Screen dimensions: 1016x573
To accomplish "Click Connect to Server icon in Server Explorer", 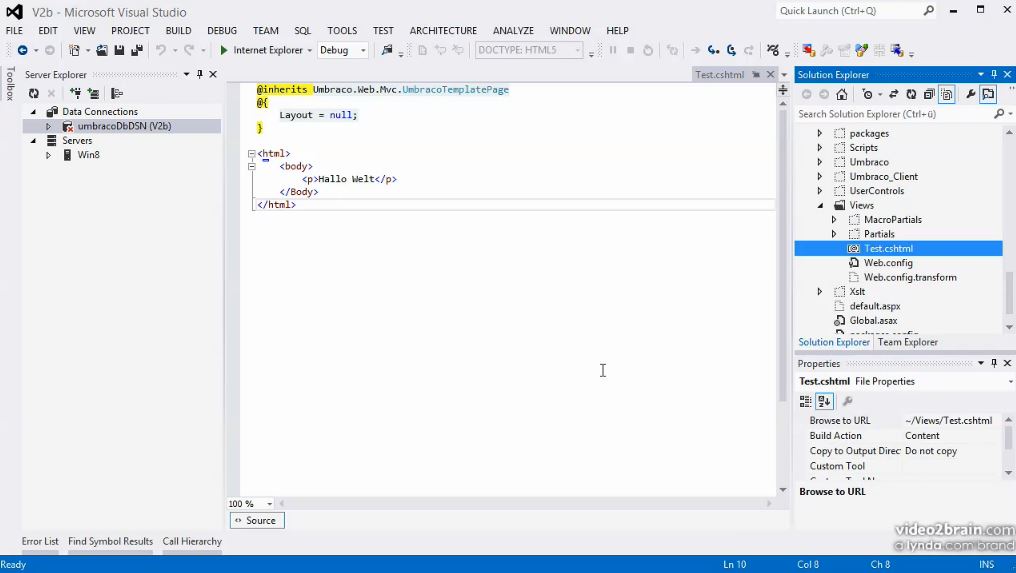I will 93,93.
